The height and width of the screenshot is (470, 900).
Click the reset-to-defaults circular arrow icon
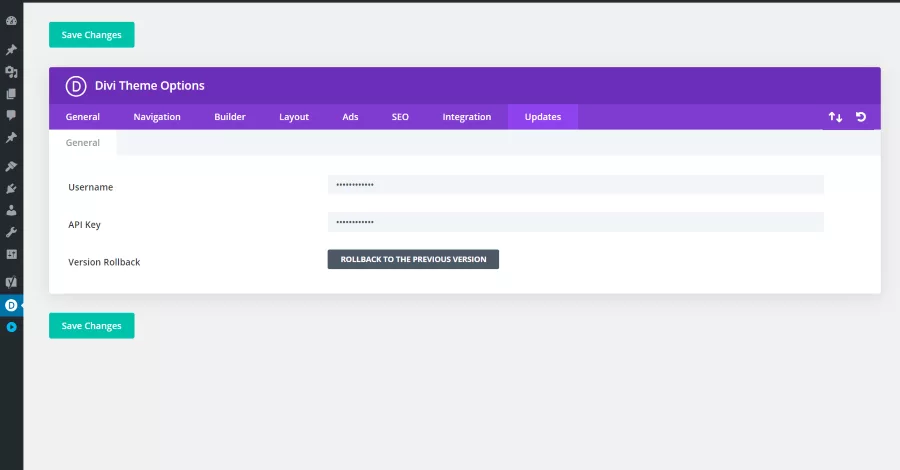[x=861, y=117]
